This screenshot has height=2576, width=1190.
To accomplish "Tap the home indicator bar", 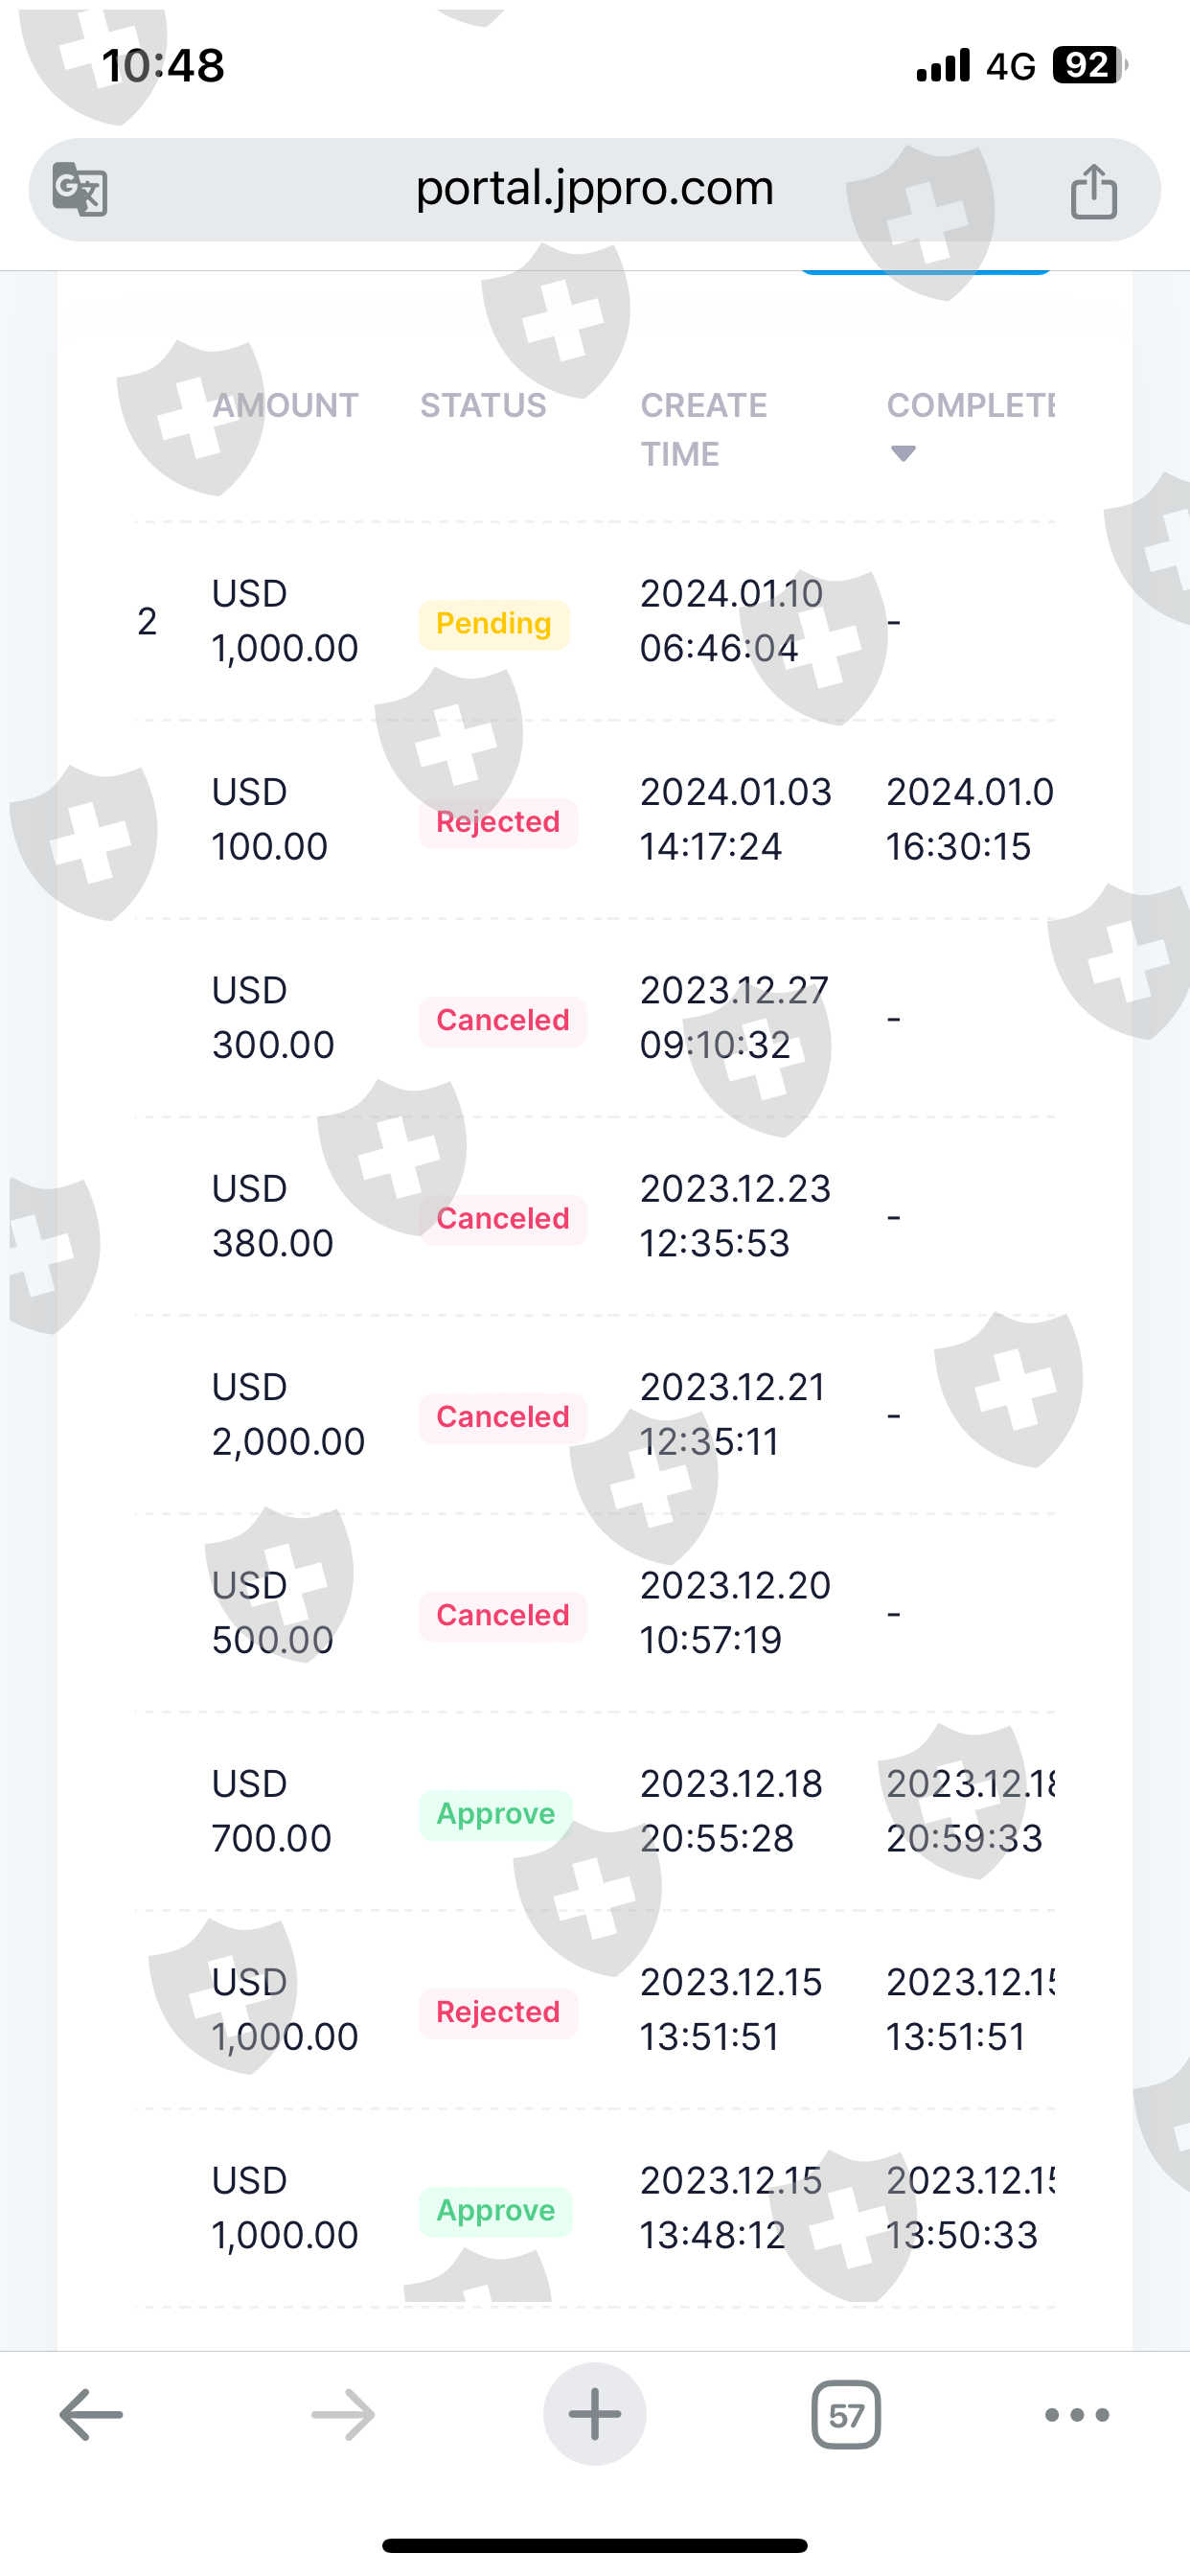I will tap(594, 2545).
